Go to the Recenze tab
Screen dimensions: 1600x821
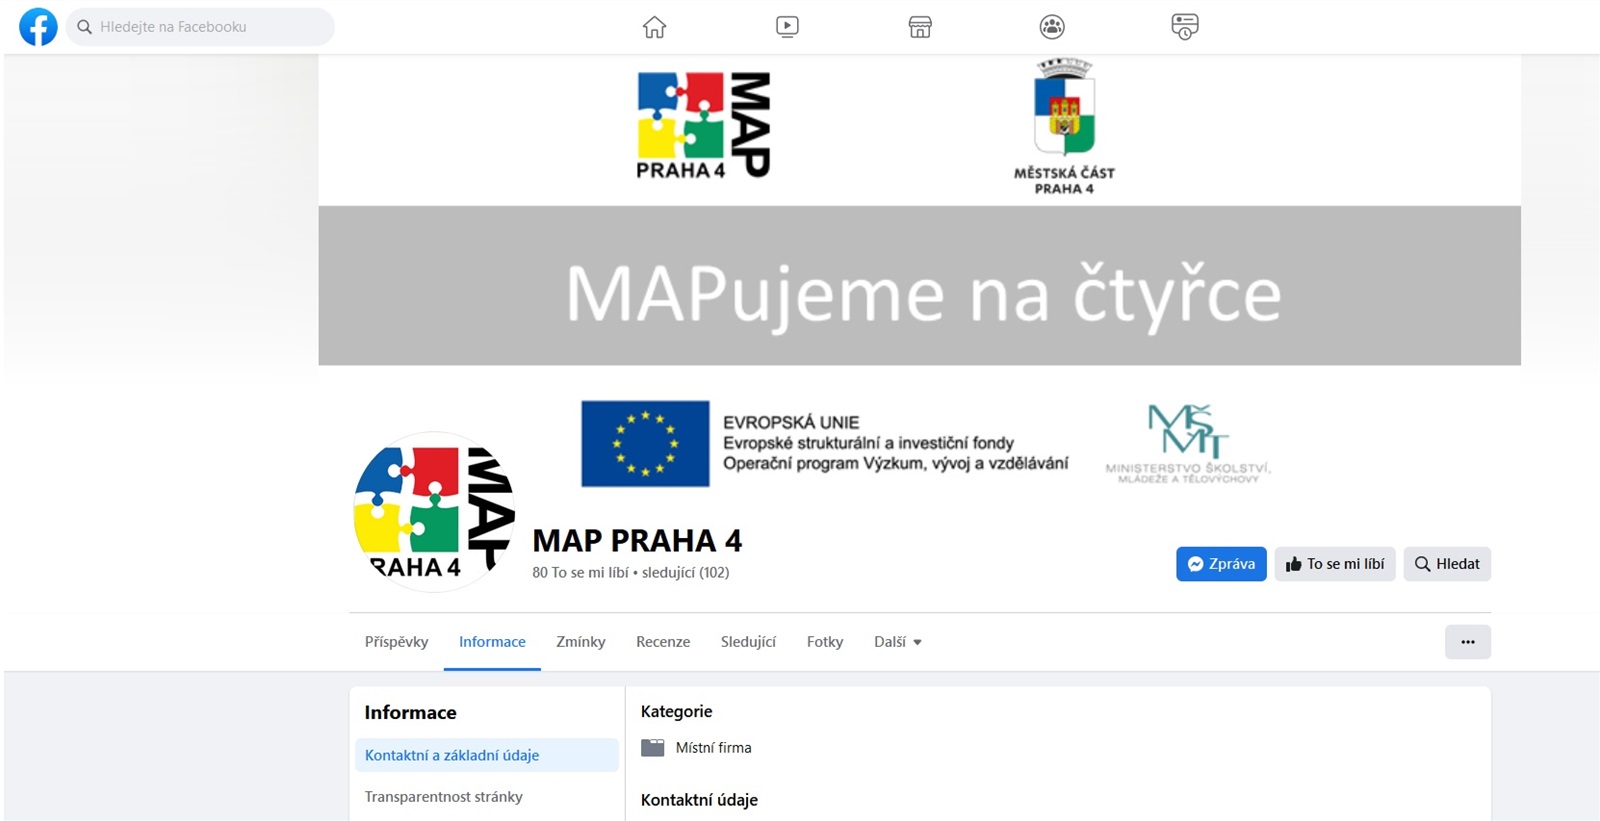pos(663,642)
